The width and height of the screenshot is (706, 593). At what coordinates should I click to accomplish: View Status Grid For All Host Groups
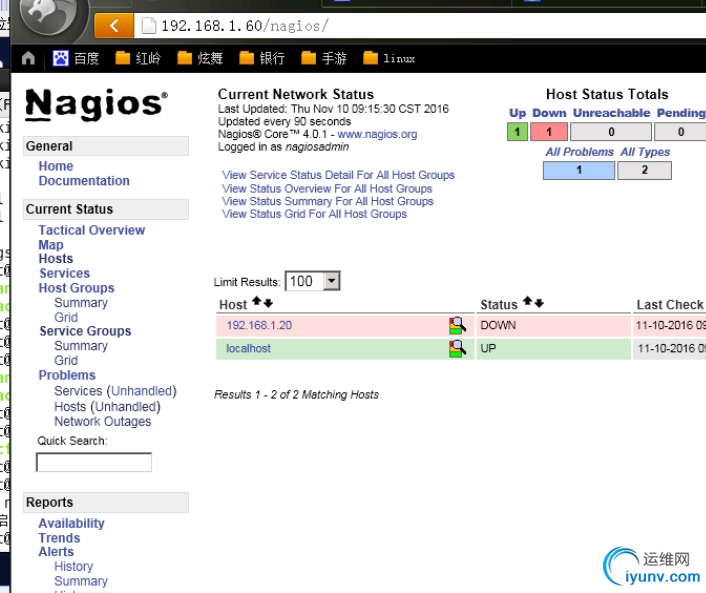(x=314, y=214)
